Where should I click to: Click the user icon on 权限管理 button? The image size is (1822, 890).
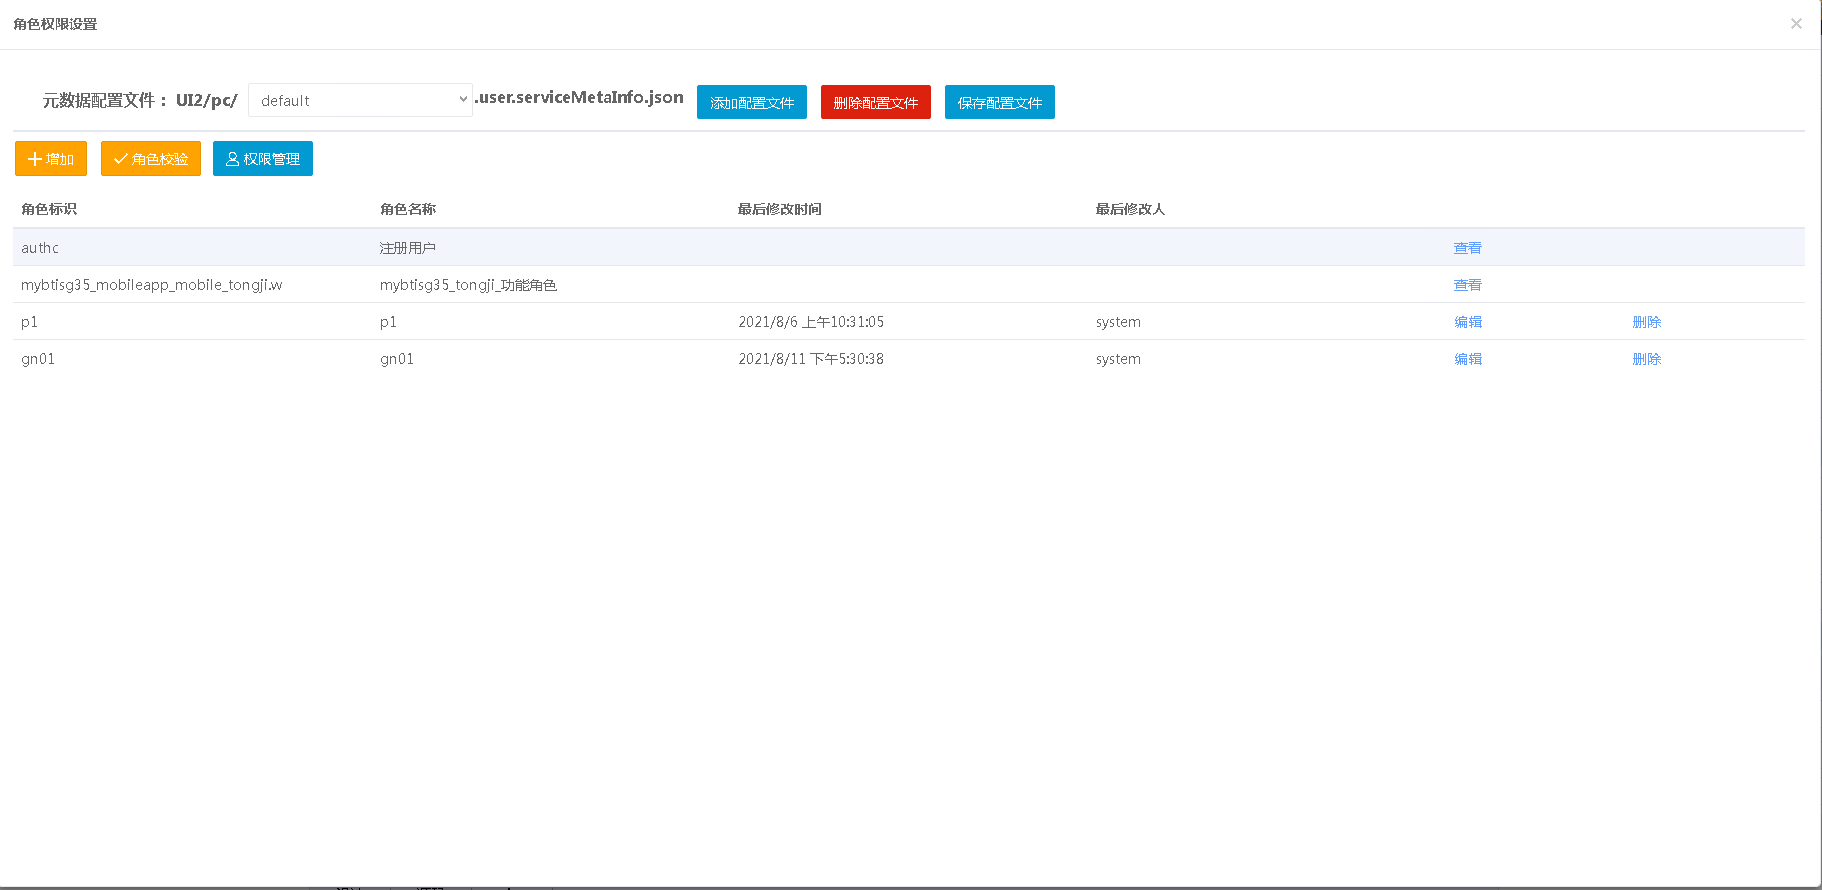pyautogui.click(x=232, y=159)
